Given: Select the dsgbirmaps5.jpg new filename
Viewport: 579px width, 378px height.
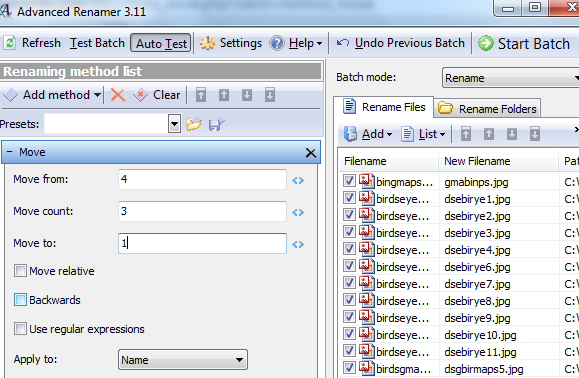Looking at the screenshot, I should 484,369.
